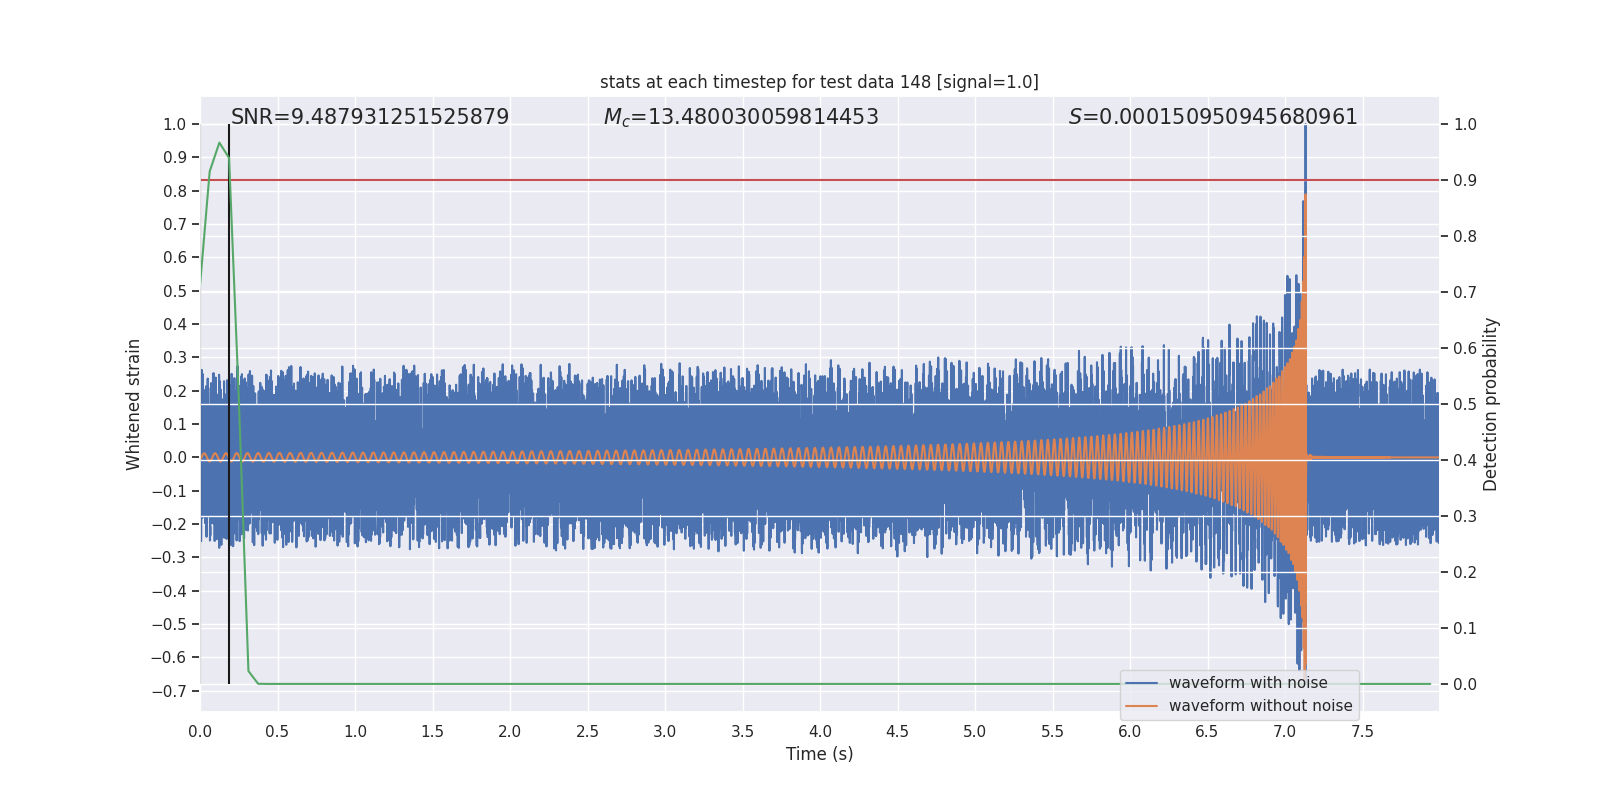
Task: Click the 7.0 tick label on the time axis
Action: [x=1284, y=732]
